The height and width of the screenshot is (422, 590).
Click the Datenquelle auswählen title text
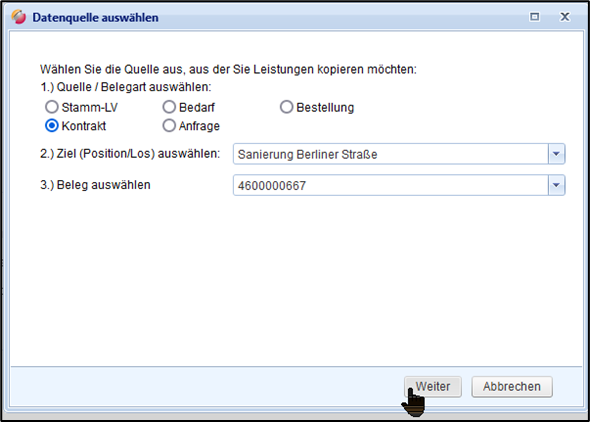[95, 18]
